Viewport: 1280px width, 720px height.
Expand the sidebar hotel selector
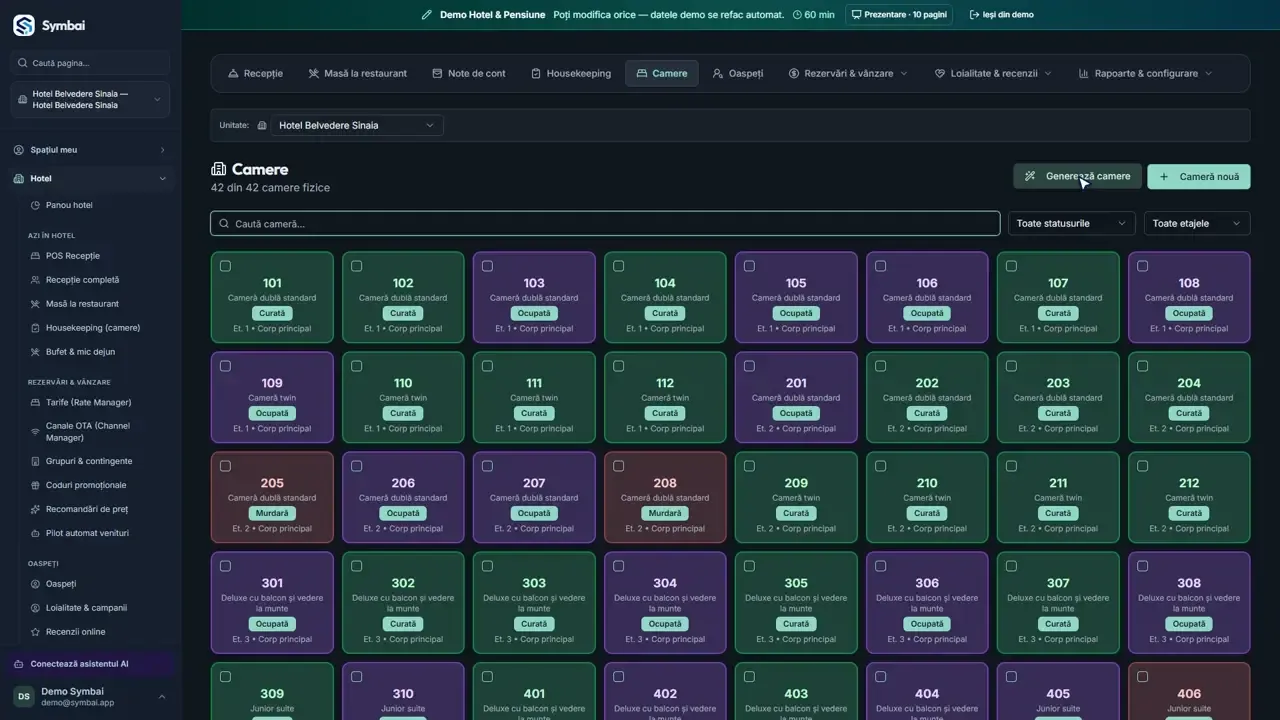click(x=91, y=99)
